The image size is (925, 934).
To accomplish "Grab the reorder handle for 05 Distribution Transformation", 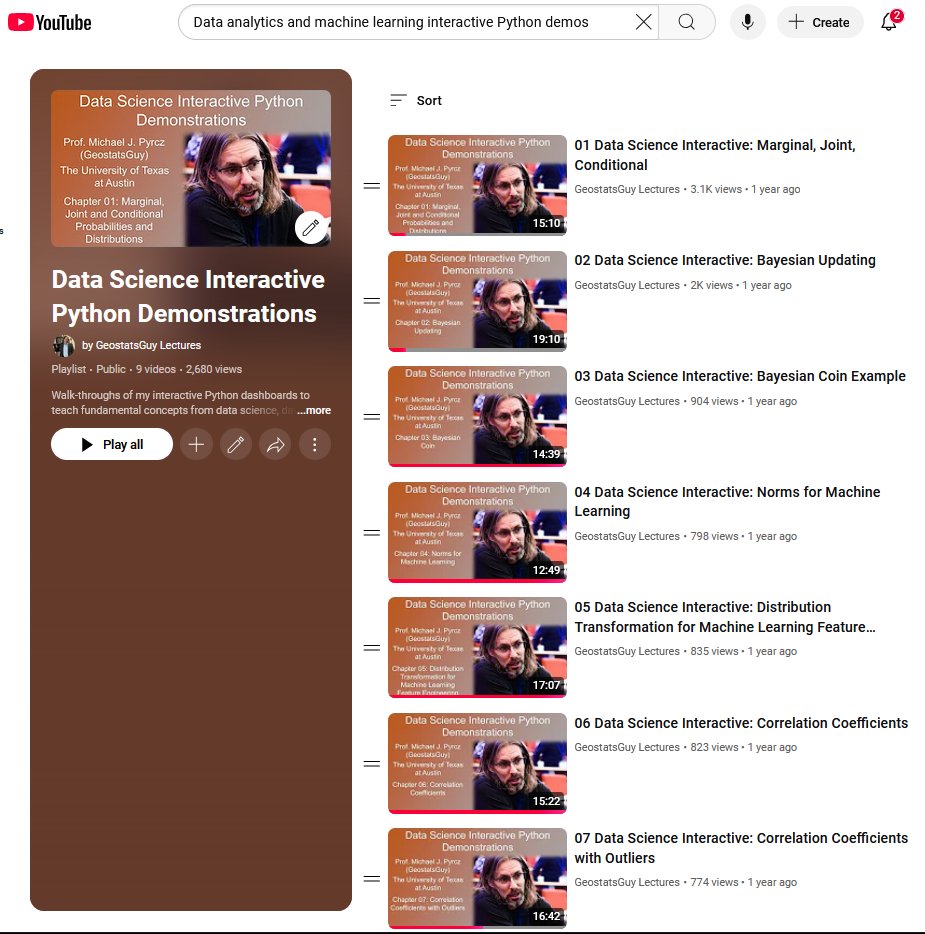I will (x=372, y=647).
